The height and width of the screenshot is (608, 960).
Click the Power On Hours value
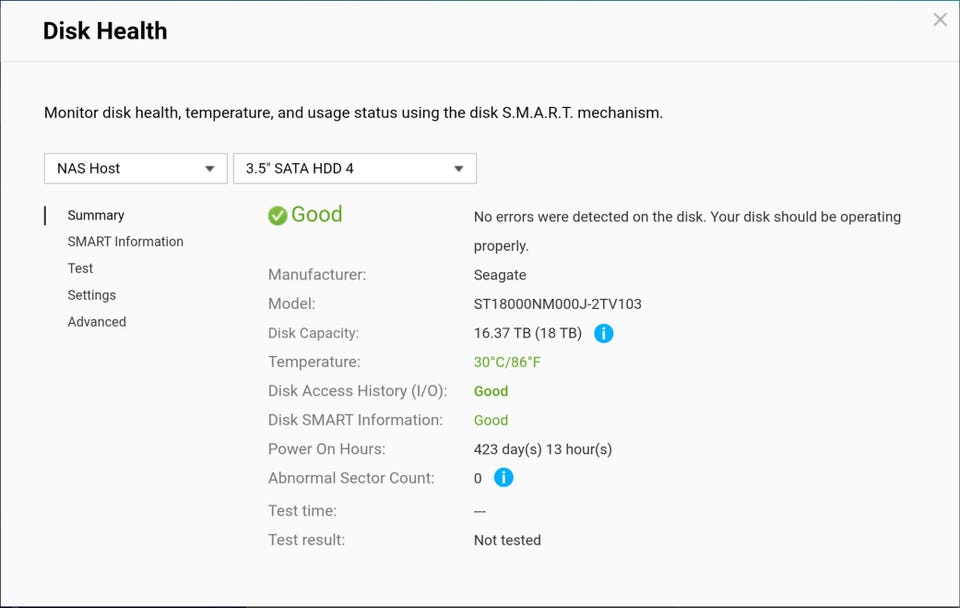[x=543, y=449]
